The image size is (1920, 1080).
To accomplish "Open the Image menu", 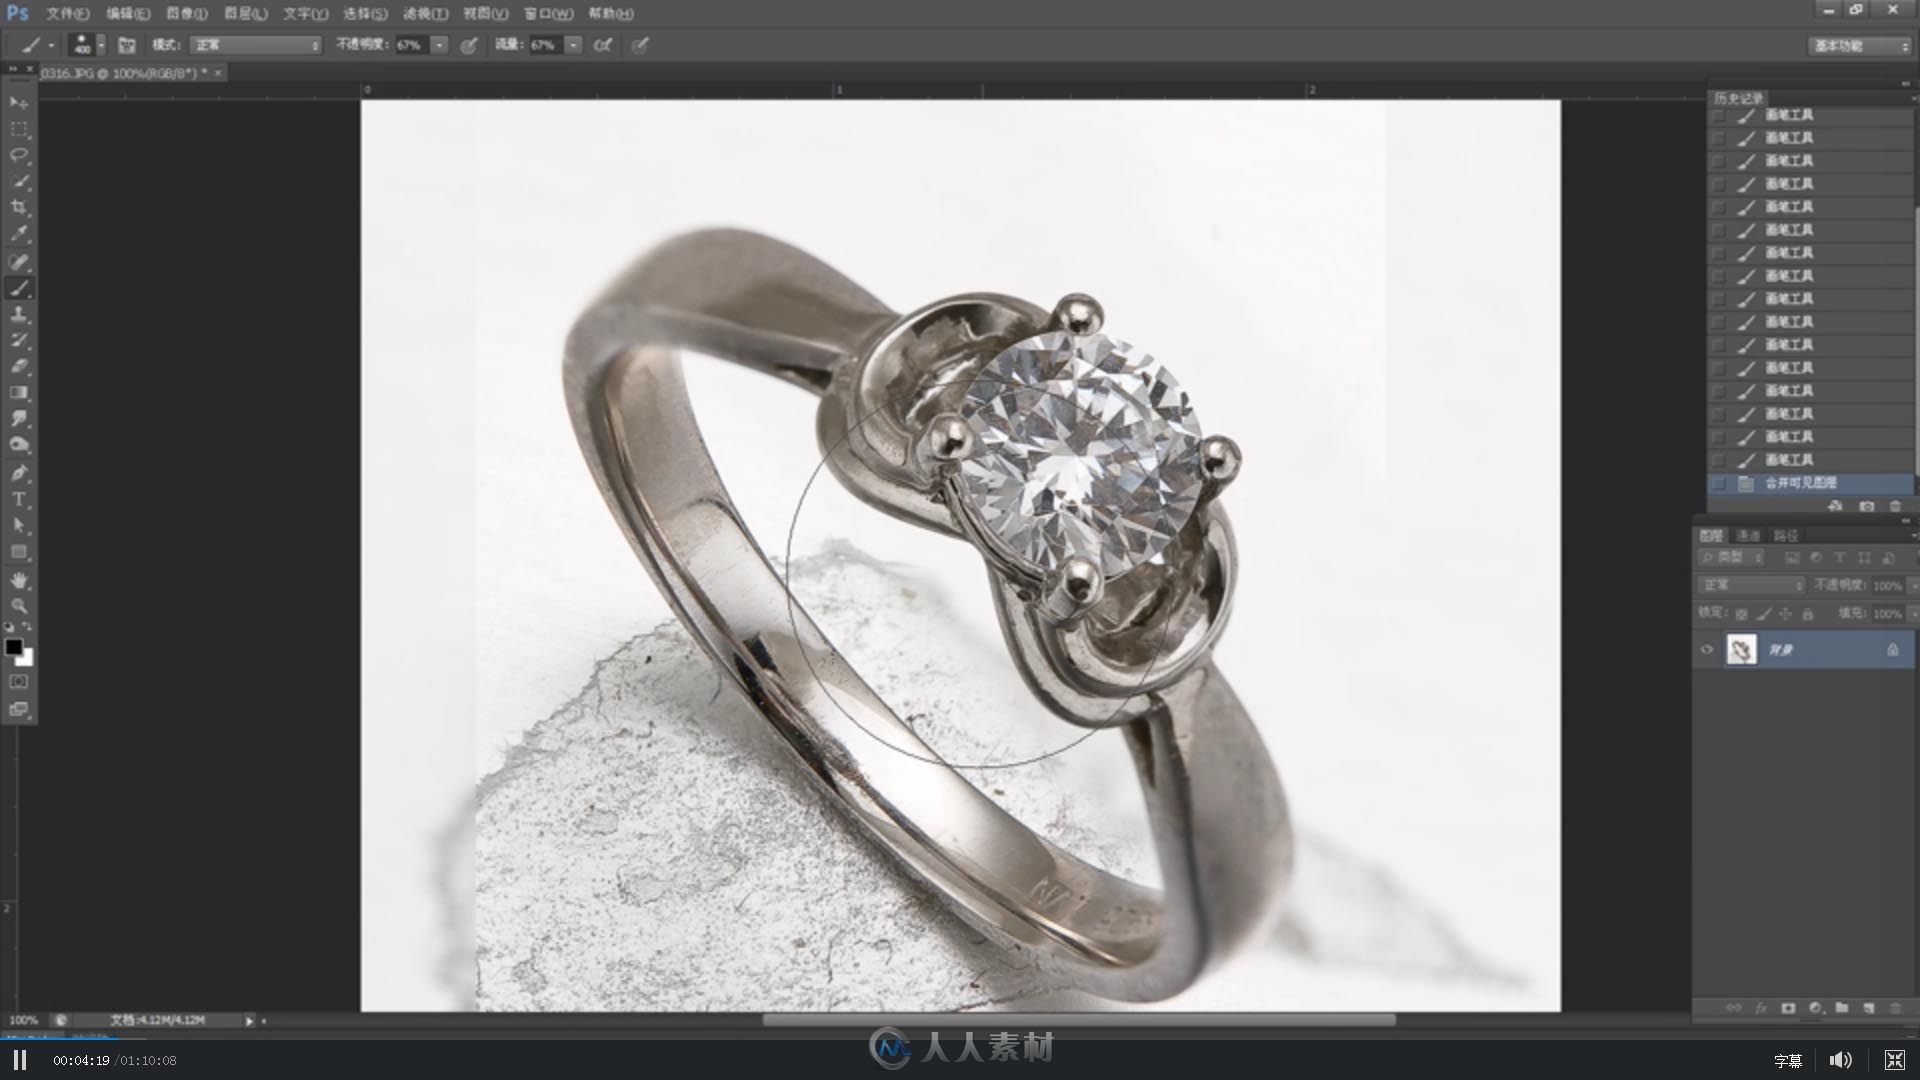I will click(x=187, y=14).
